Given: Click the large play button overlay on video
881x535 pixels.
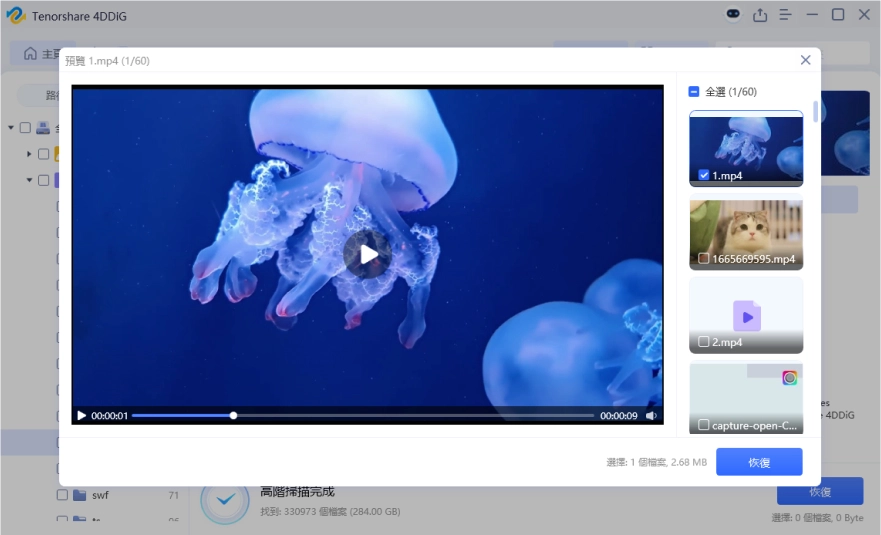Looking at the screenshot, I should click(x=367, y=254).
